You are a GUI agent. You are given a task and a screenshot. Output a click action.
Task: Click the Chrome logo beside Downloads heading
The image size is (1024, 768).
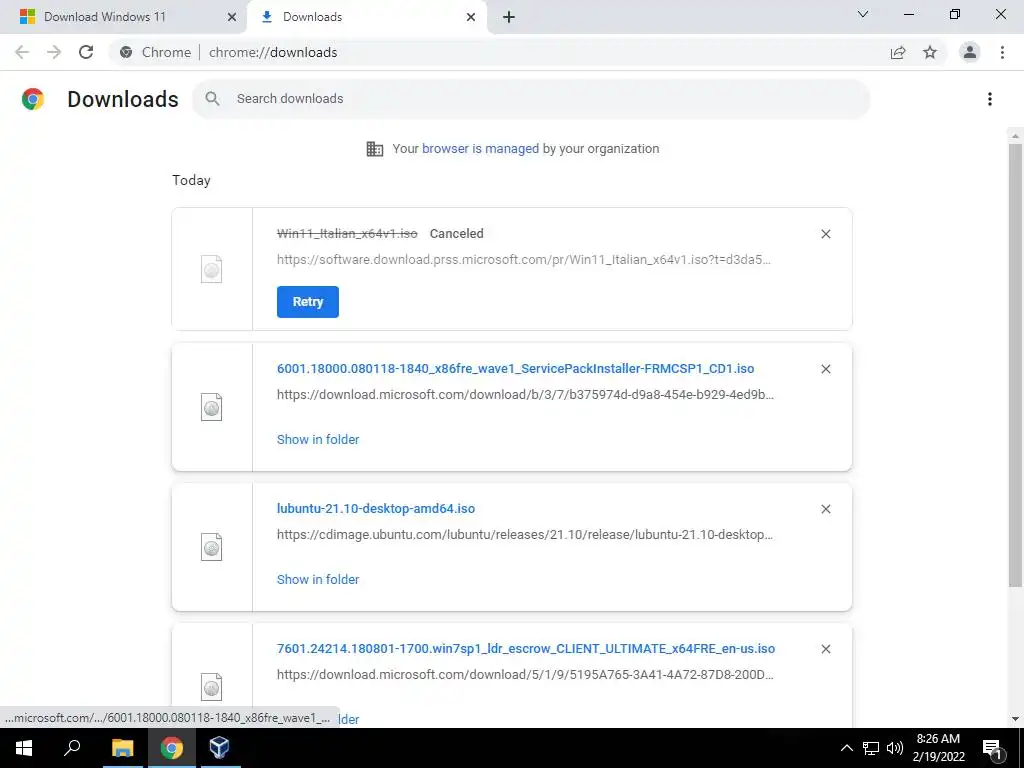click(x=33, y=99)
